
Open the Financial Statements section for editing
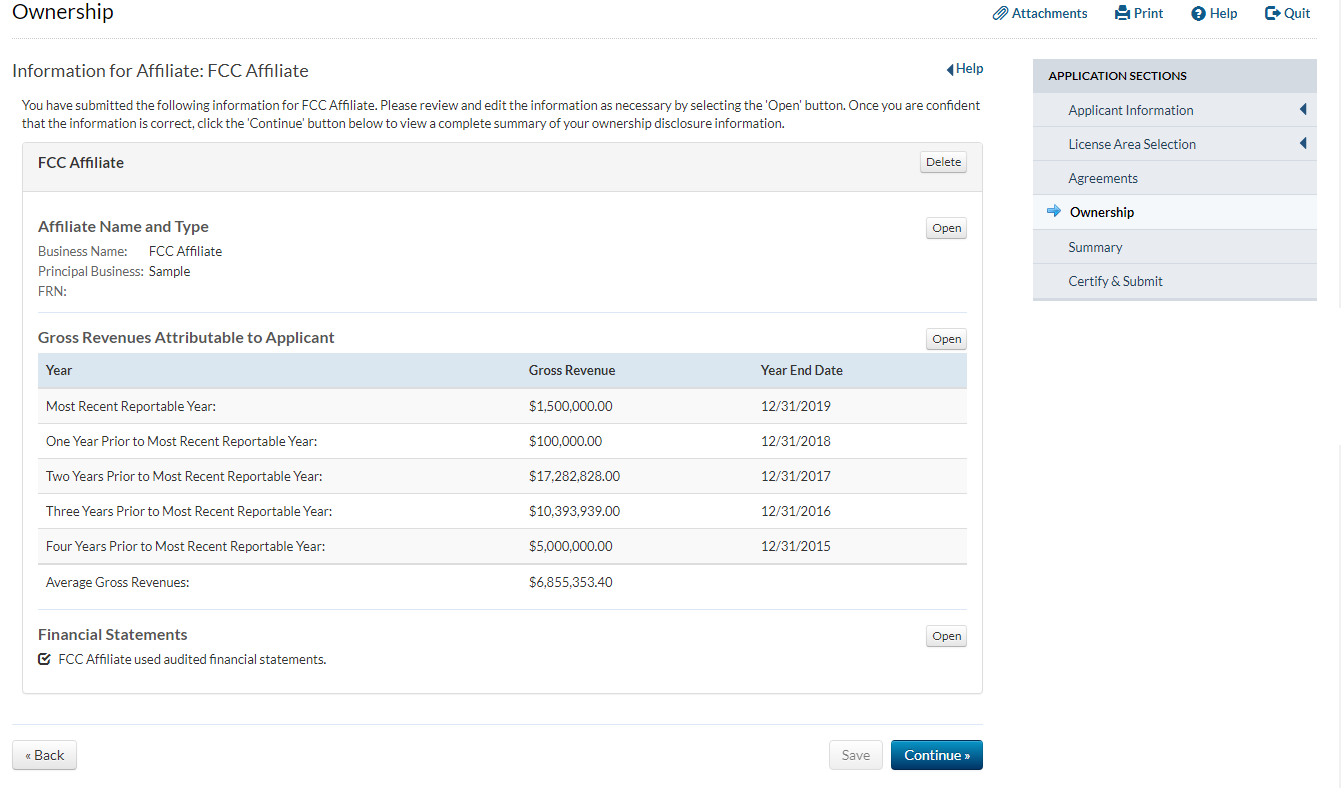[946, 636]
